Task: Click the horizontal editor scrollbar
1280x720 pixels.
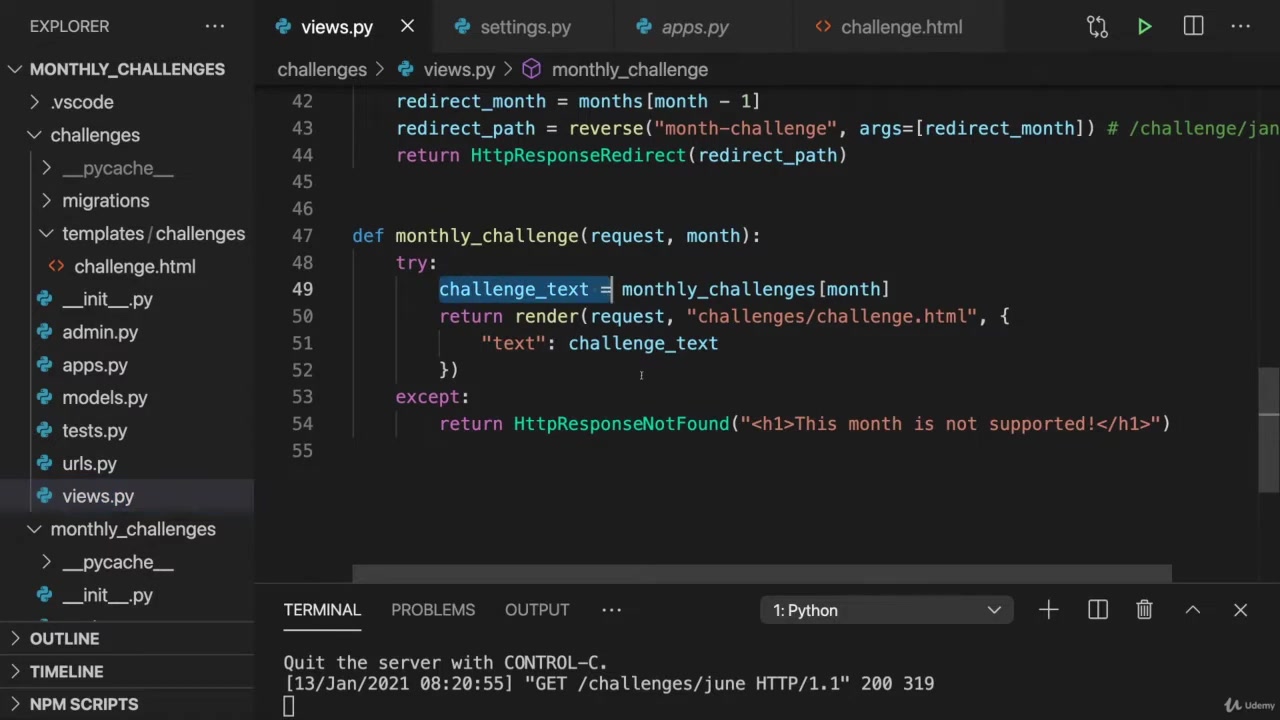Action: coord(760,574)
